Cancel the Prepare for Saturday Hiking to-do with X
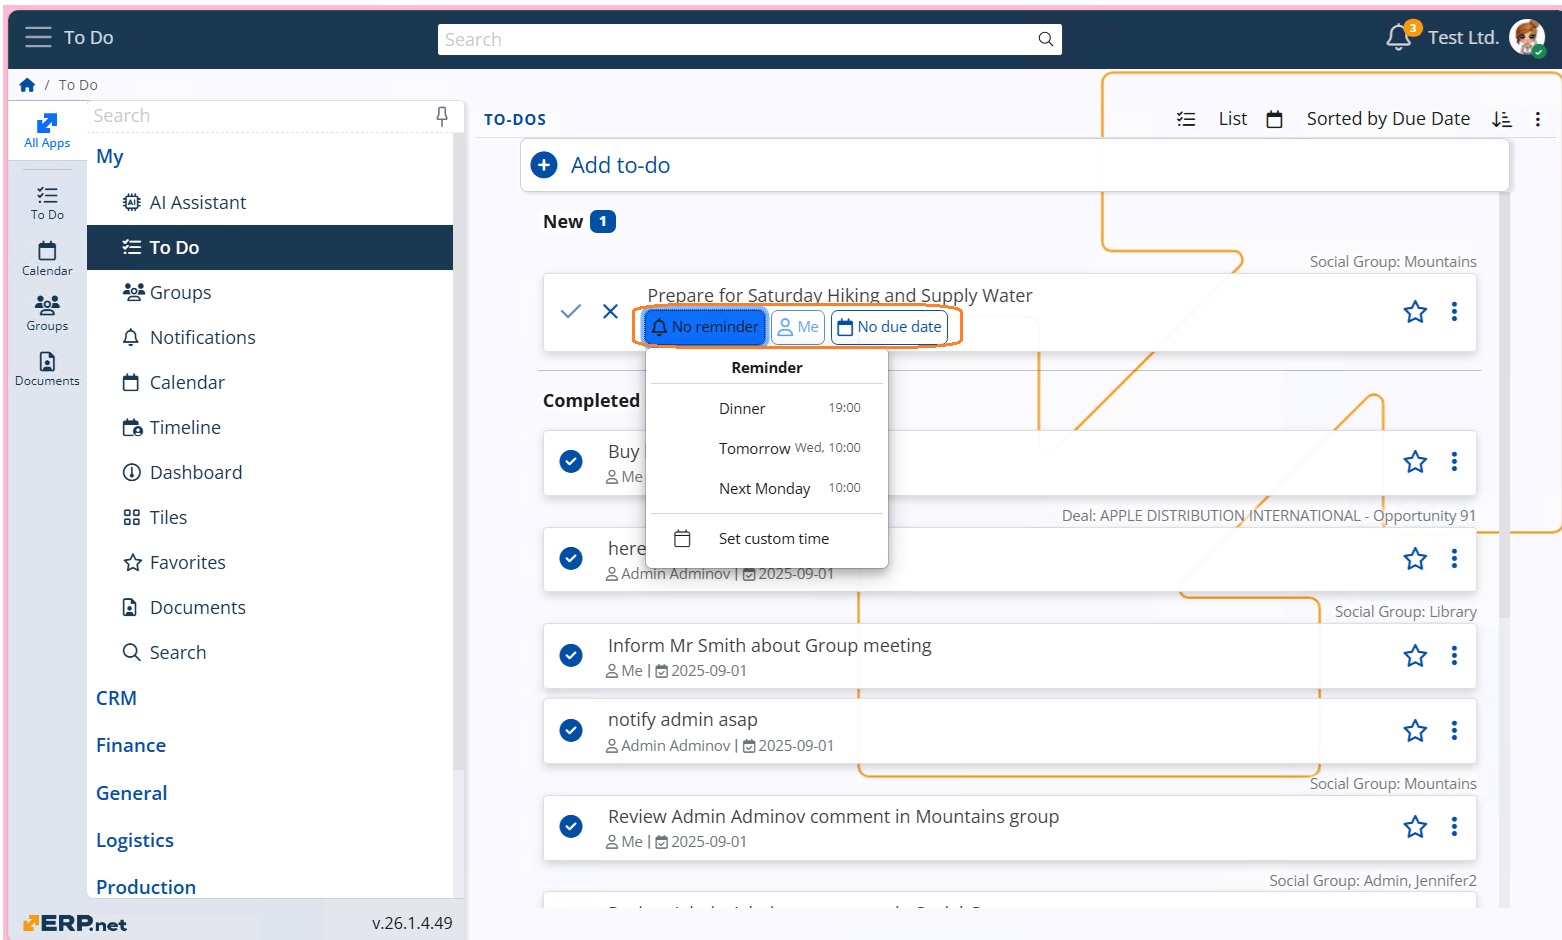The height and width of the screenshot is (940, 1562). point(610,311)
